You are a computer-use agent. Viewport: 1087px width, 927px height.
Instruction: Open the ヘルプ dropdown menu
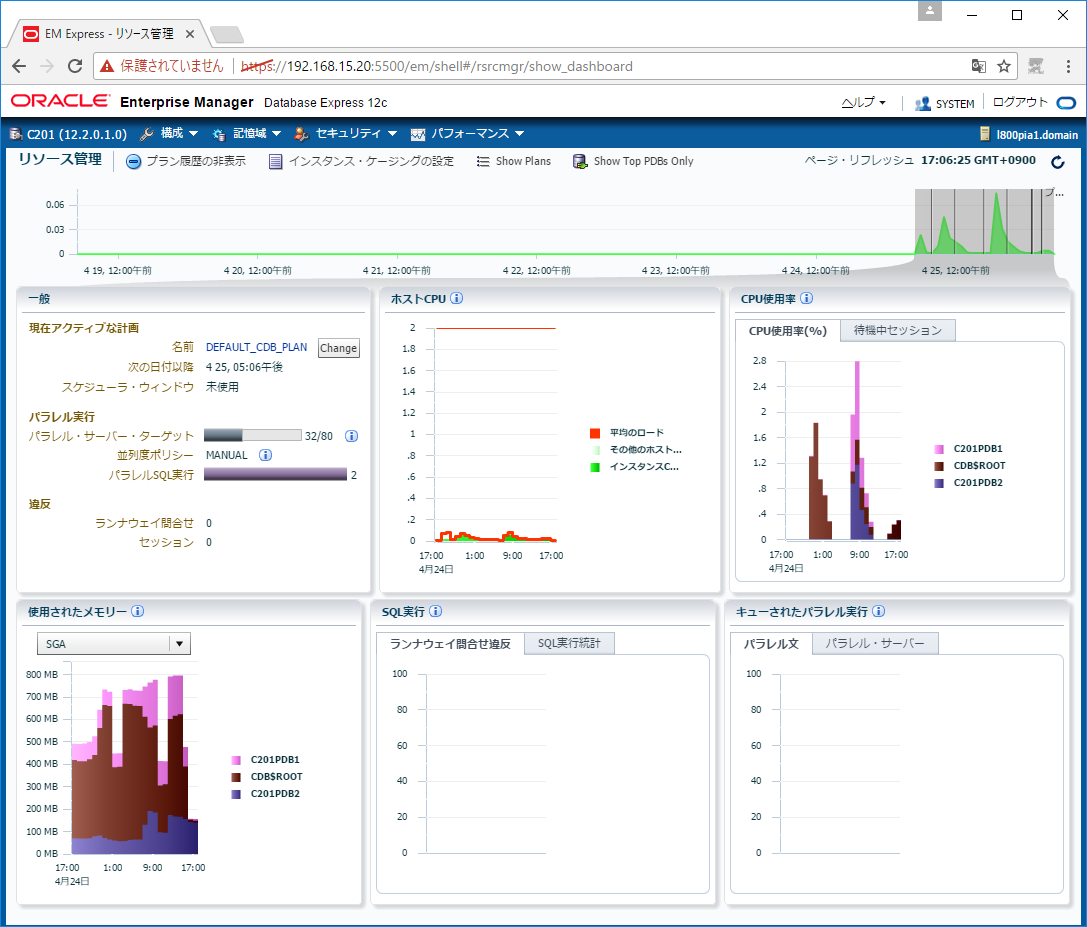[865, 103]
